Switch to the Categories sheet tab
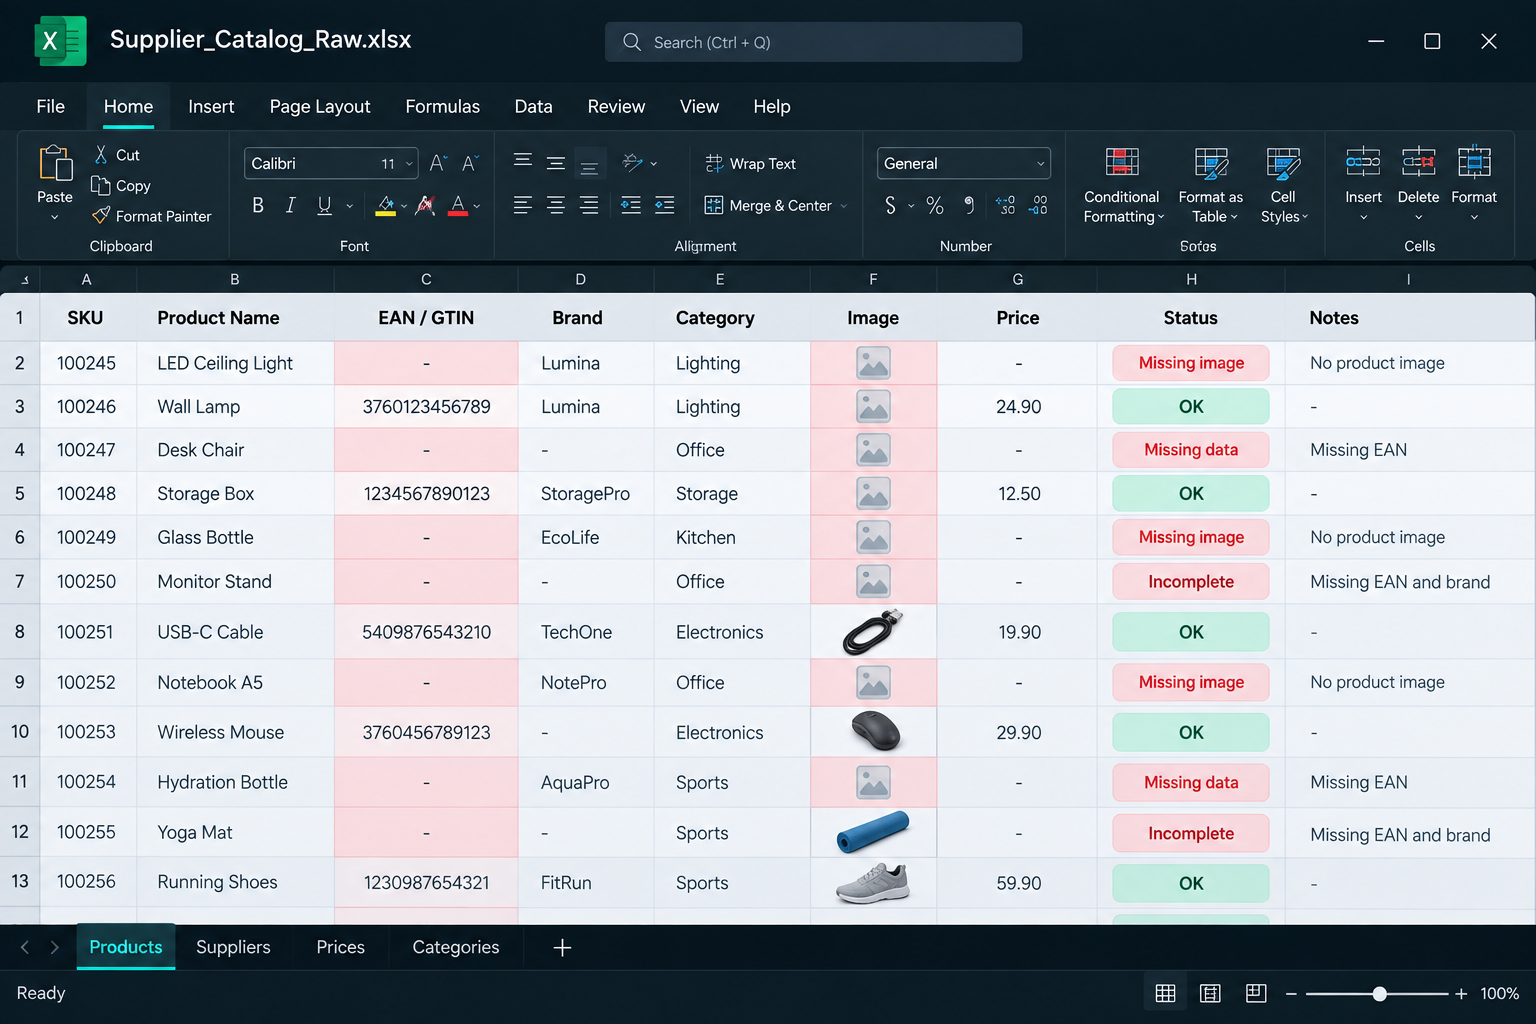This screenshot has height=1024, width=1536. [x=456, y=947]
